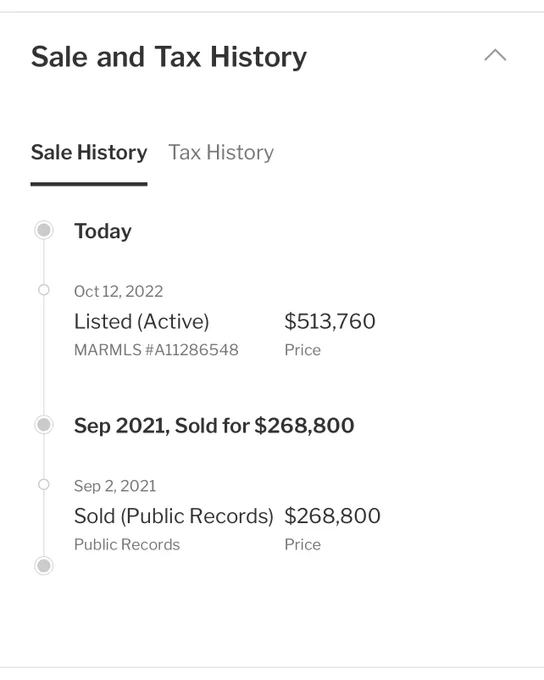The height and width of the screenshot is (680, 544).
Task: Click the Sep 2, 2021 date text
Action: [x=115, y=486]
